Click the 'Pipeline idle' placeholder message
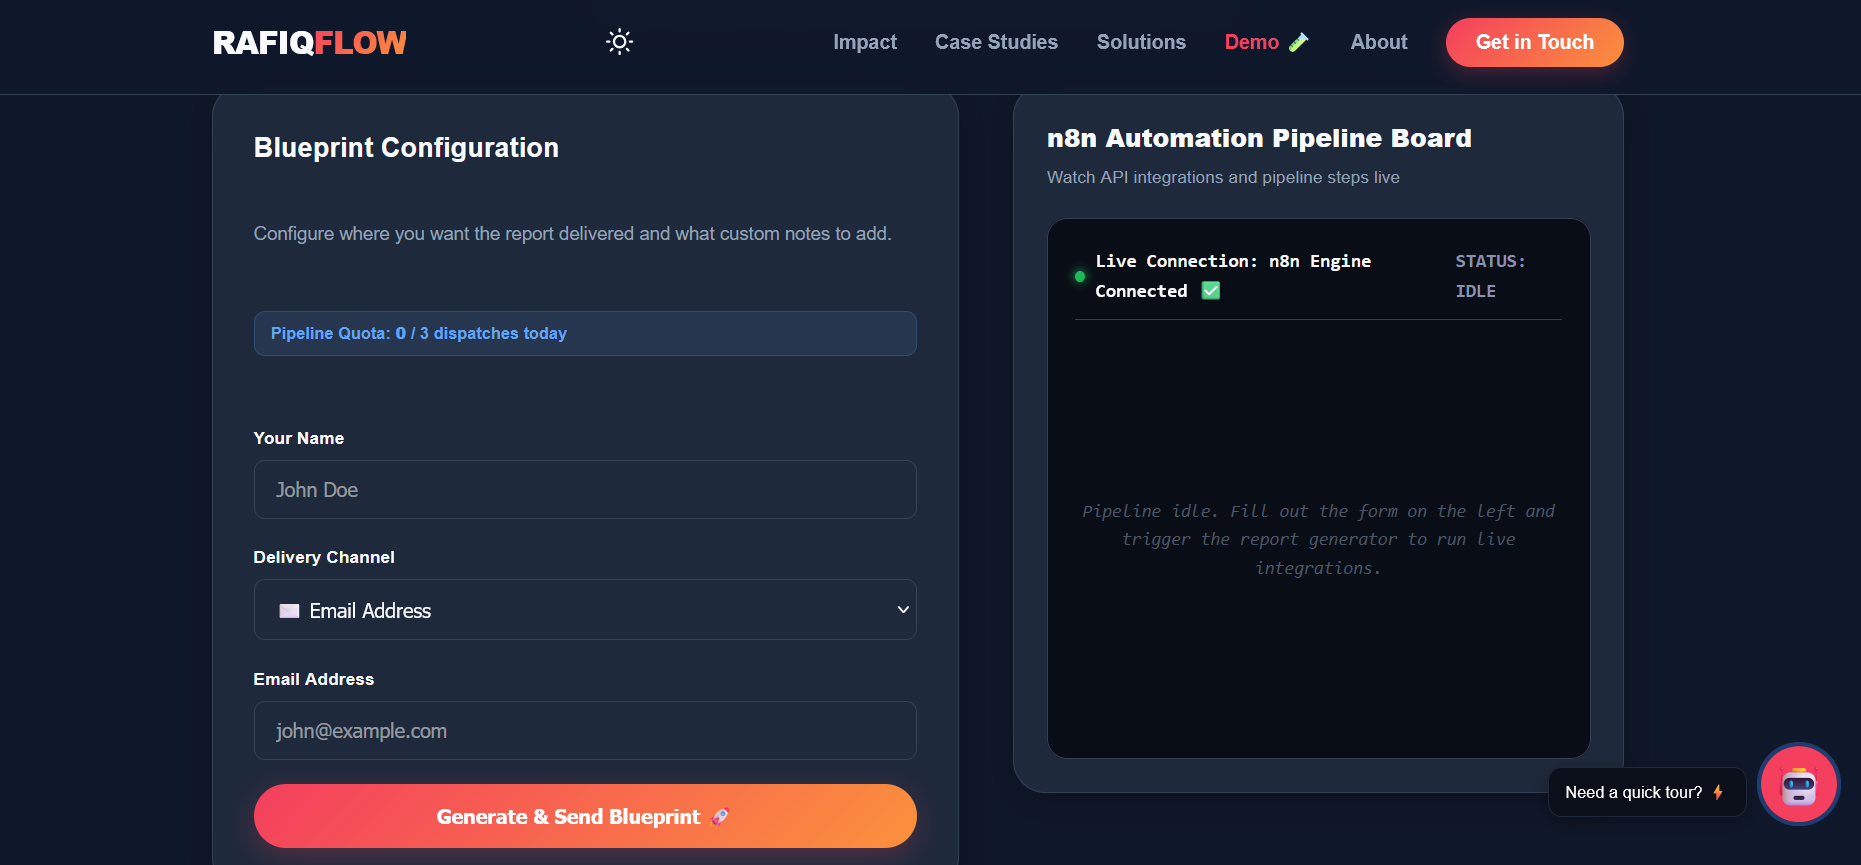The width and height of the screenshot is (1861, 865). [1318, 539]
